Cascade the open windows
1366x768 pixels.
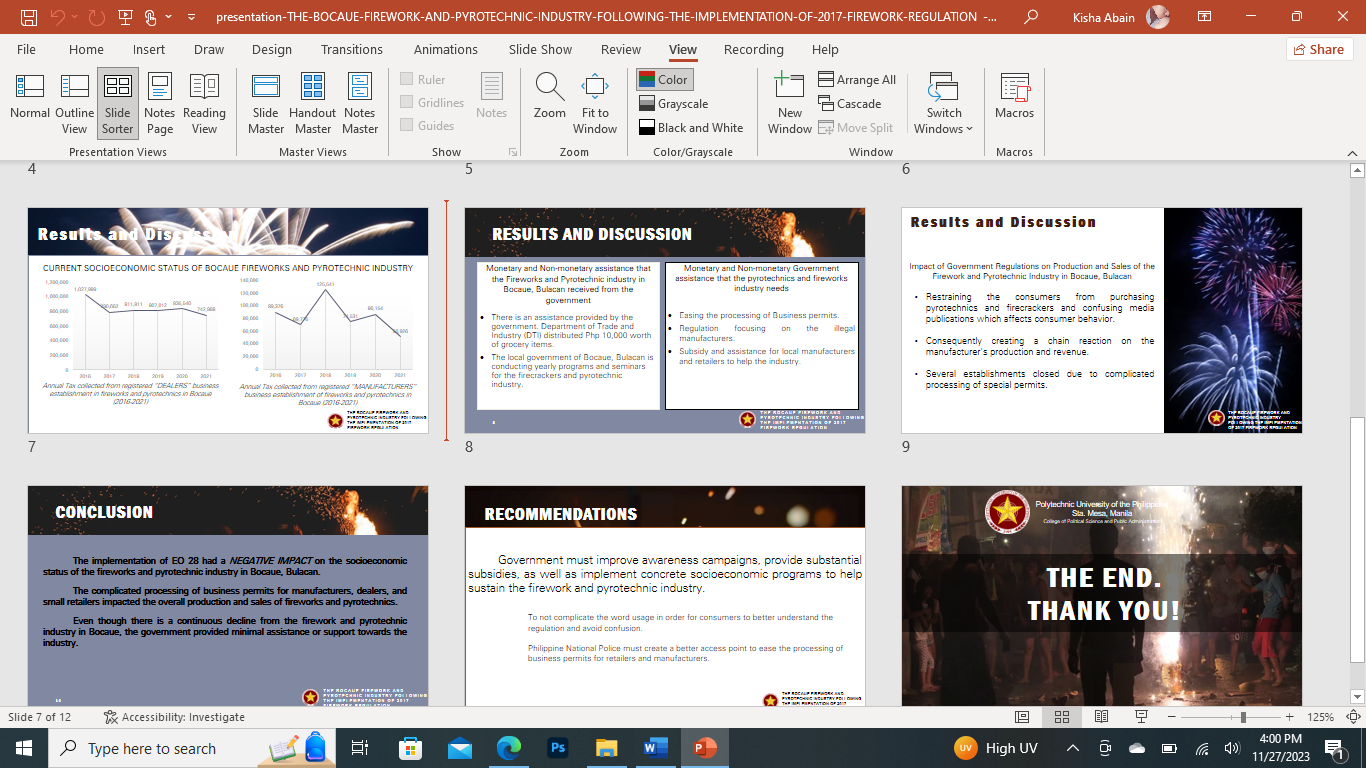point(850,104)
